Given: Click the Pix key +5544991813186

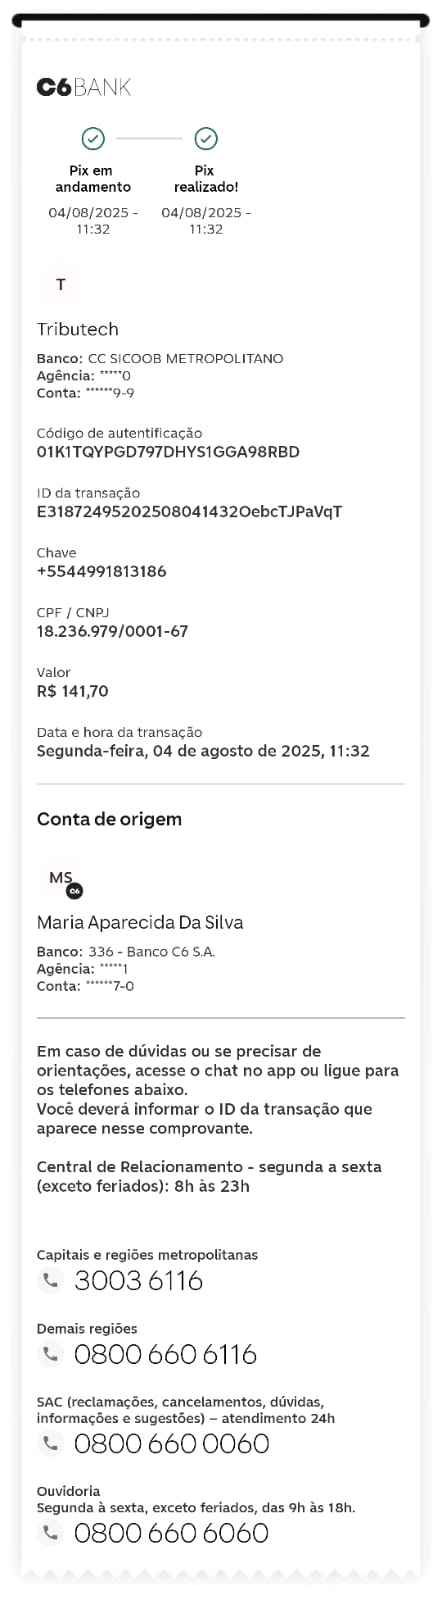Looking at the screenshot, I should tap(102, 572).
